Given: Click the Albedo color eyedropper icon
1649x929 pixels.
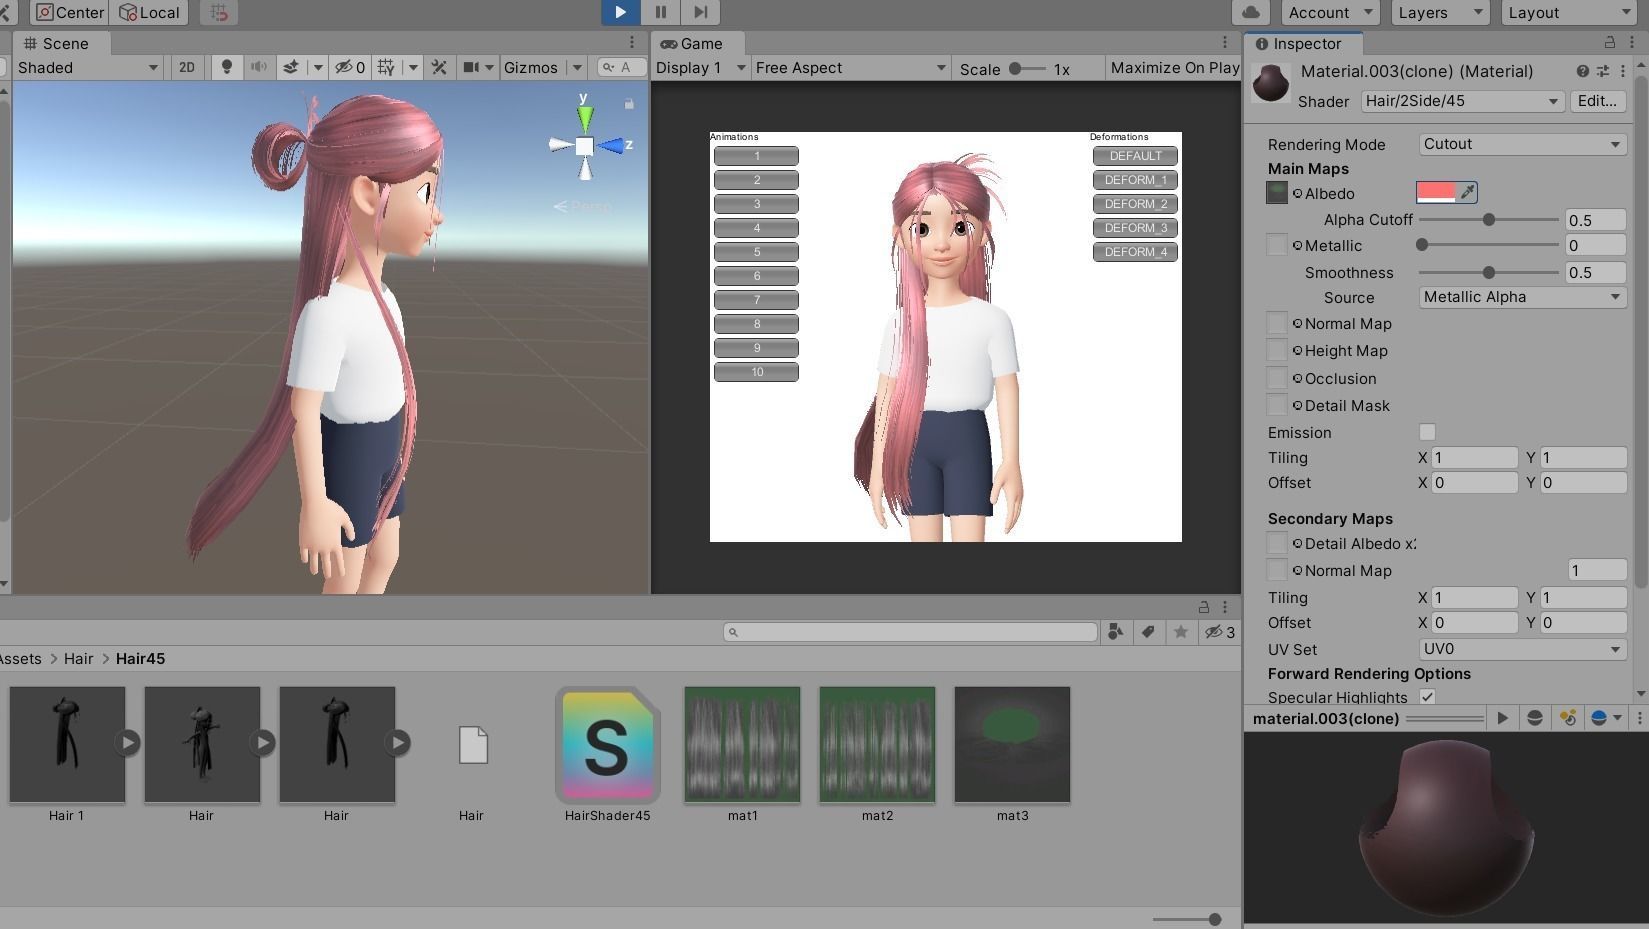Looking at the screenshot, I should pyautogui.click(x=1467, y=192).
